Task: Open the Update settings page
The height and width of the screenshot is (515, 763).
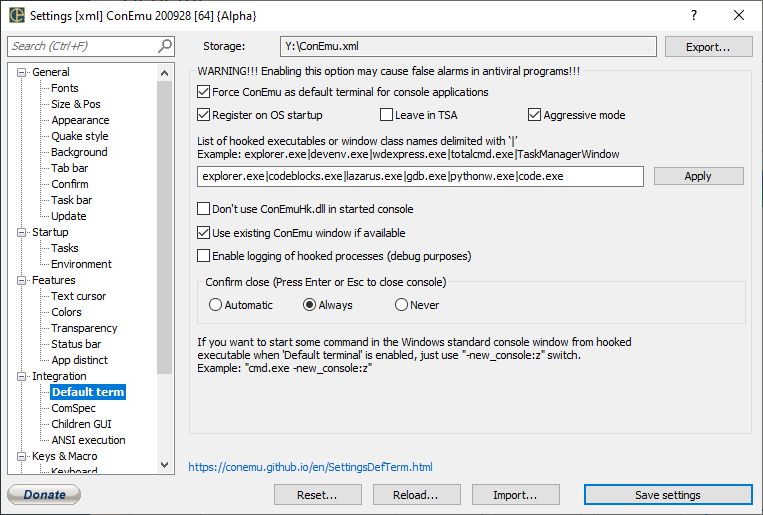Action: point(69,216)
